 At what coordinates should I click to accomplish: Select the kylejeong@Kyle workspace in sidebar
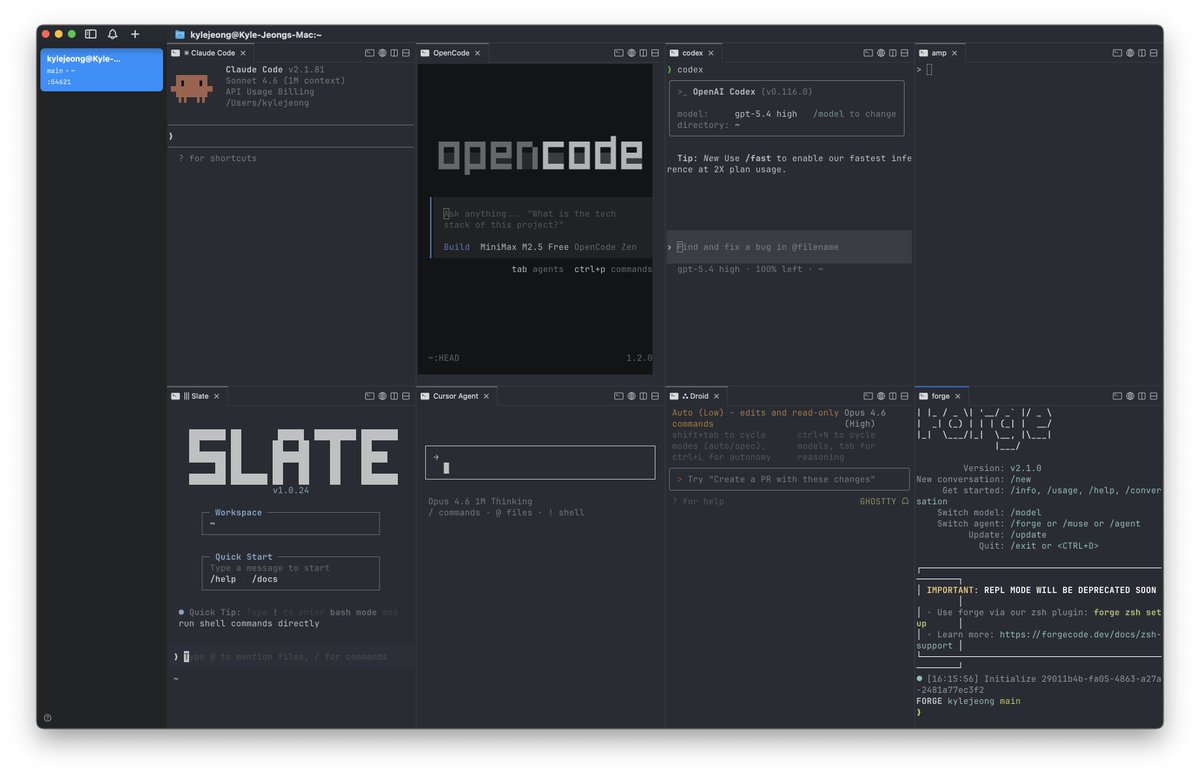pyautogui.click(x=101, y=69)
